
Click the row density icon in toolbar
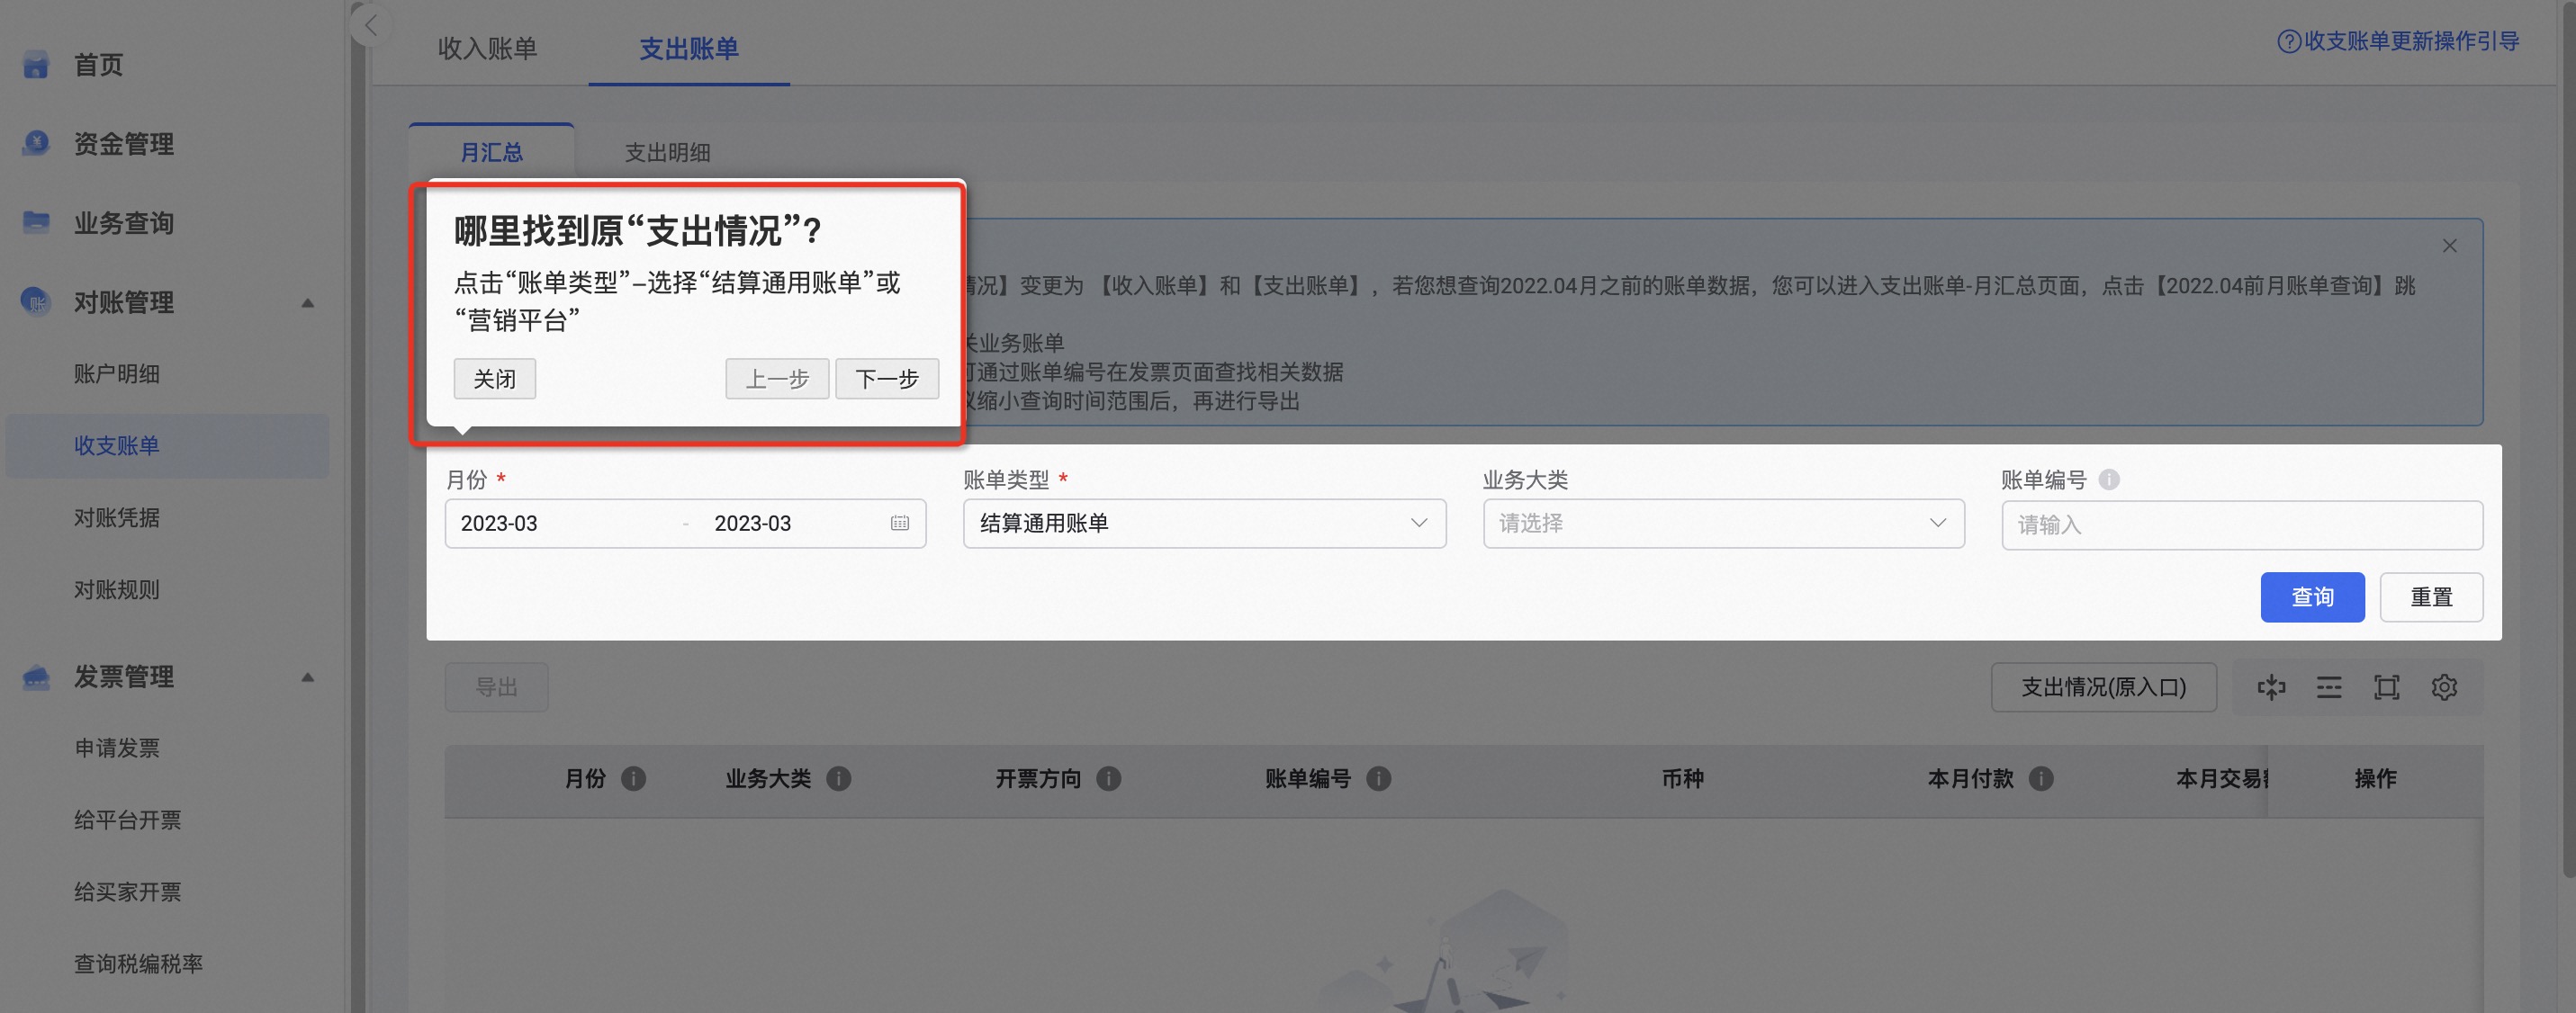pyautogui.click(x=2329, y=687)
